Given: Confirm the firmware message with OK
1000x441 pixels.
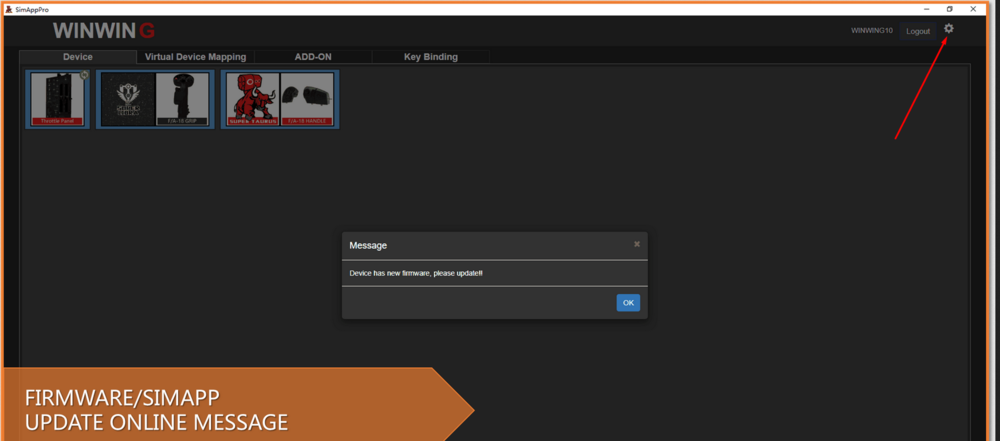Looking at the screenshot, I should [628, 303].
